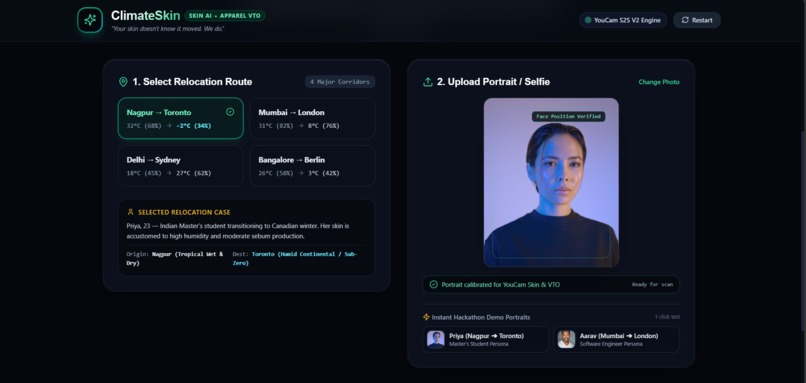Click the calibrated checkmark icon
Viewport: 806px width, 383px height.
click(433, 284)
